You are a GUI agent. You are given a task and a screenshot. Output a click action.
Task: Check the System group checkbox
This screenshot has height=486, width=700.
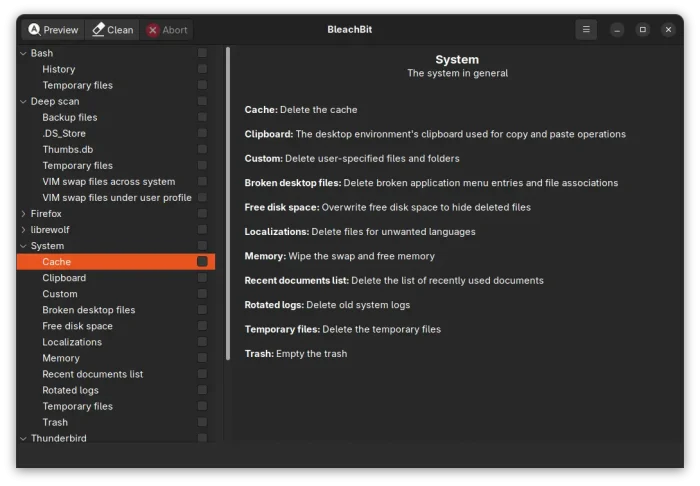(x=202, y=245)
